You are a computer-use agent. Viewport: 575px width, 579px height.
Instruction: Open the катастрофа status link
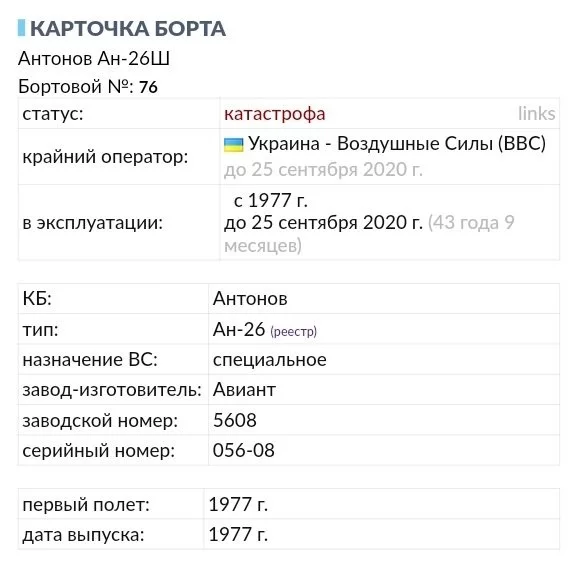(x=274, y=114)
